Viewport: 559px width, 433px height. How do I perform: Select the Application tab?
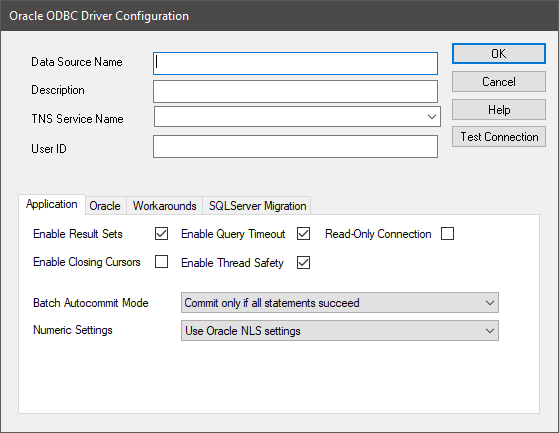click(52, 204)
